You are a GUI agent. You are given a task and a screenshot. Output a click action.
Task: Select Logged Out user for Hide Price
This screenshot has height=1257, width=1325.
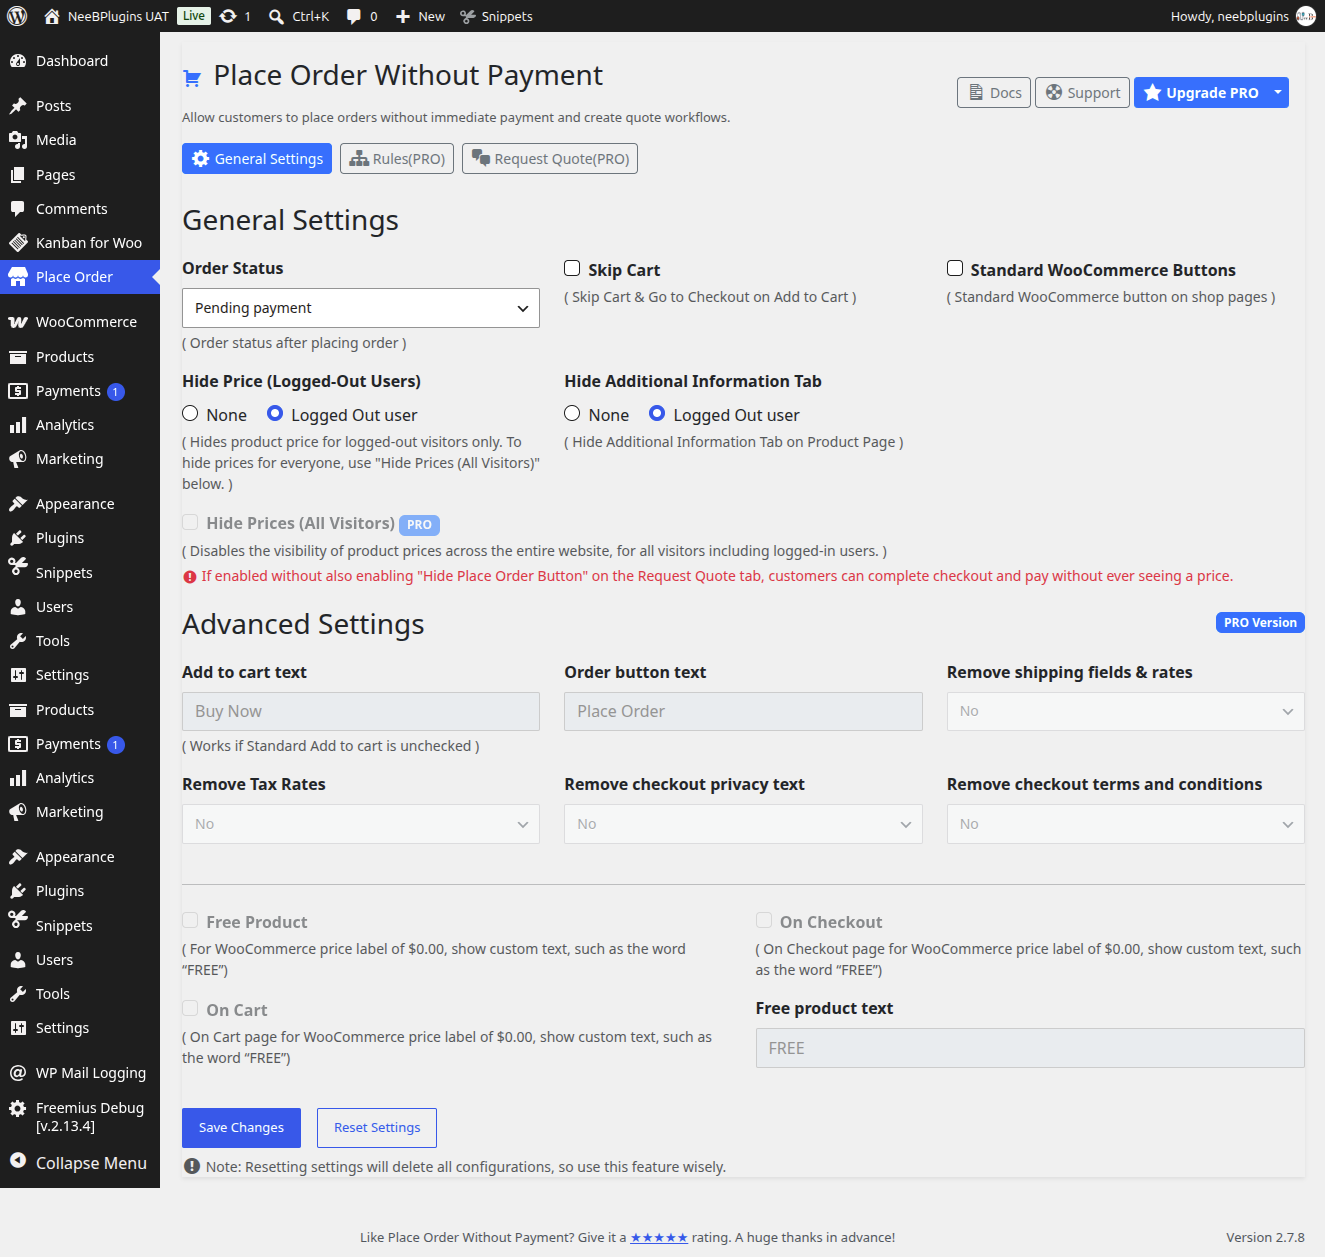pos(275,413)
